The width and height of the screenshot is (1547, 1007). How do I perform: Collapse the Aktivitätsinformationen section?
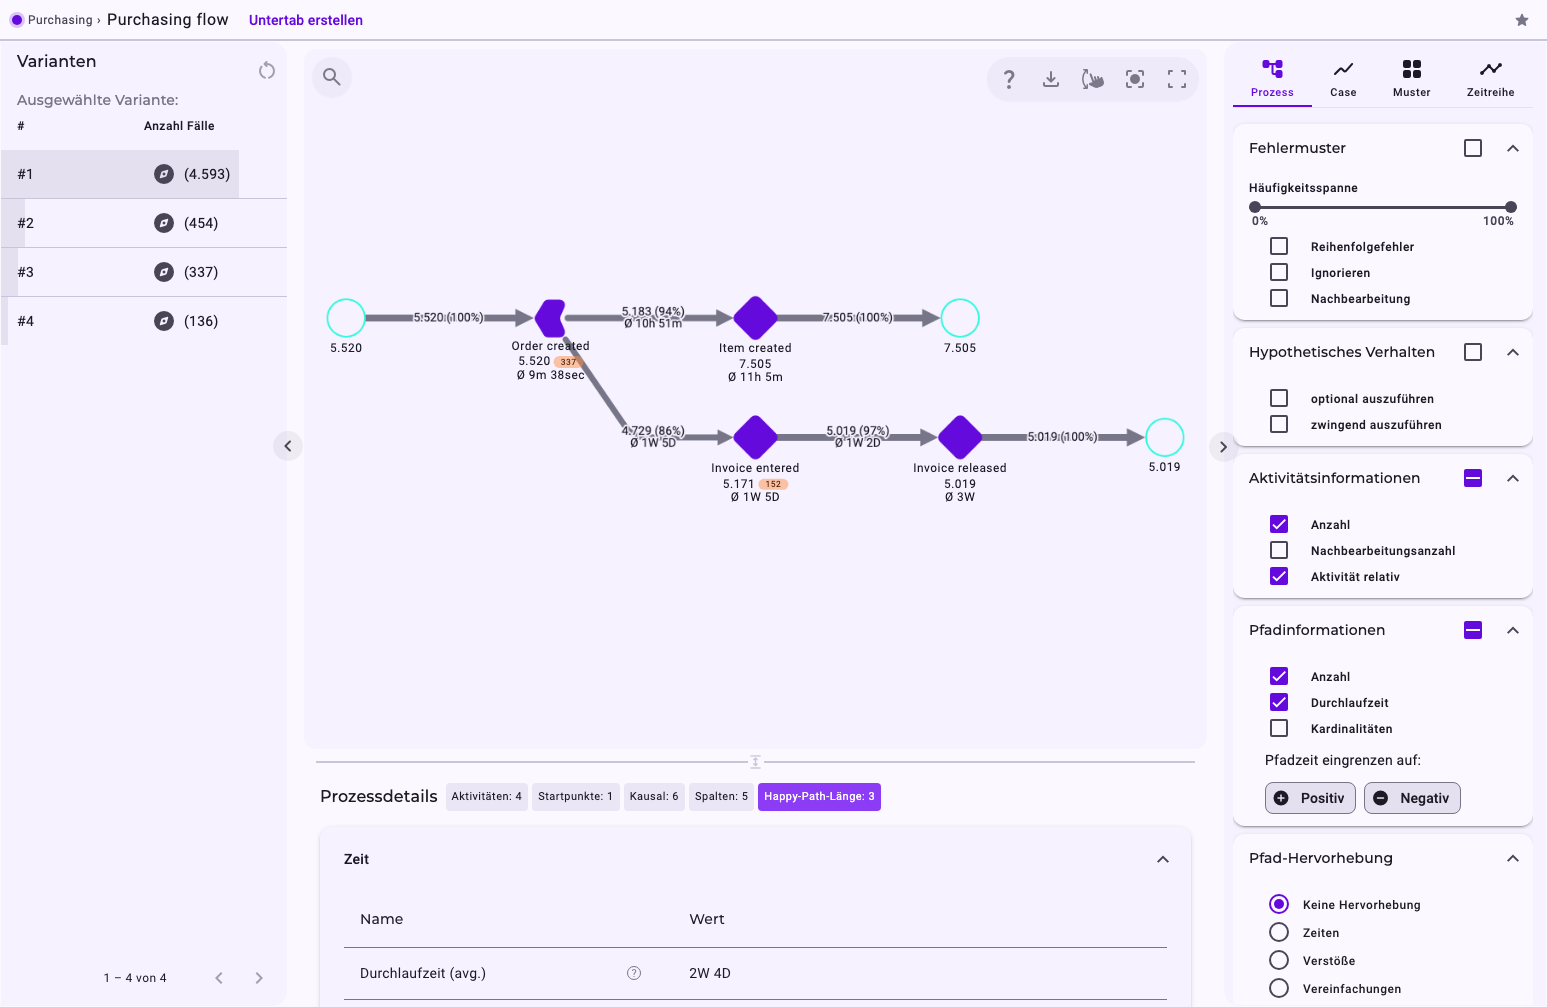(x=1513, y=478)
